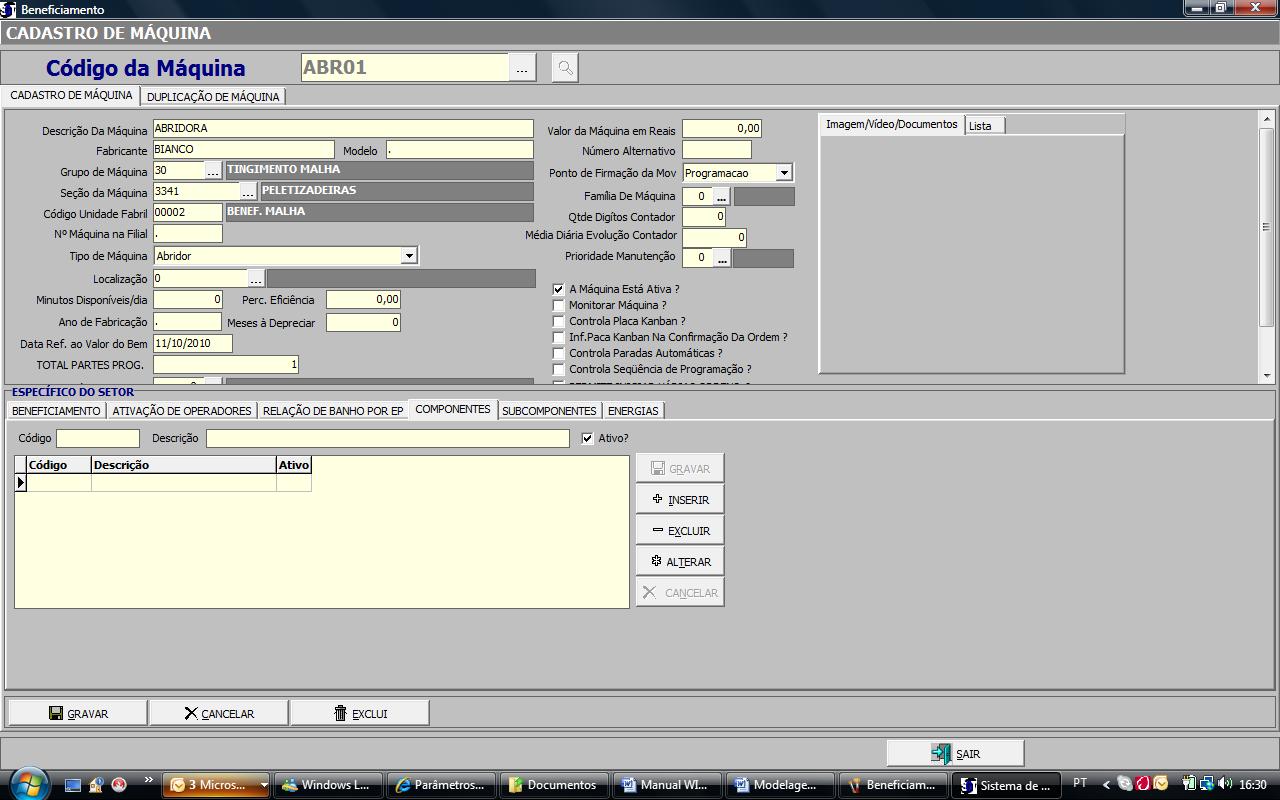
Task: Open Família De Máquina lookup button
Action: click(721, 197)
